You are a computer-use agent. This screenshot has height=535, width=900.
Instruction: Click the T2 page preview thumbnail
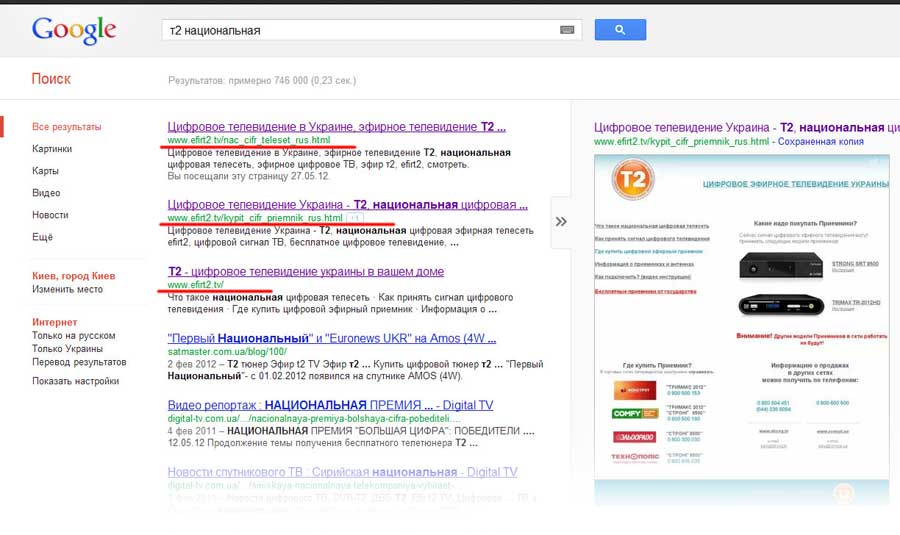(742, 329)
